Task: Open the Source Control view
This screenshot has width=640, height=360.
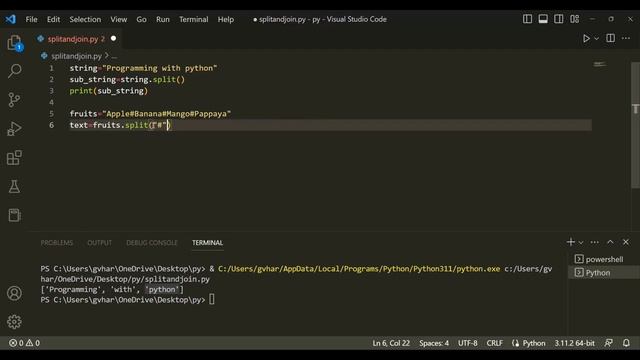Action: tap(14, 100)
